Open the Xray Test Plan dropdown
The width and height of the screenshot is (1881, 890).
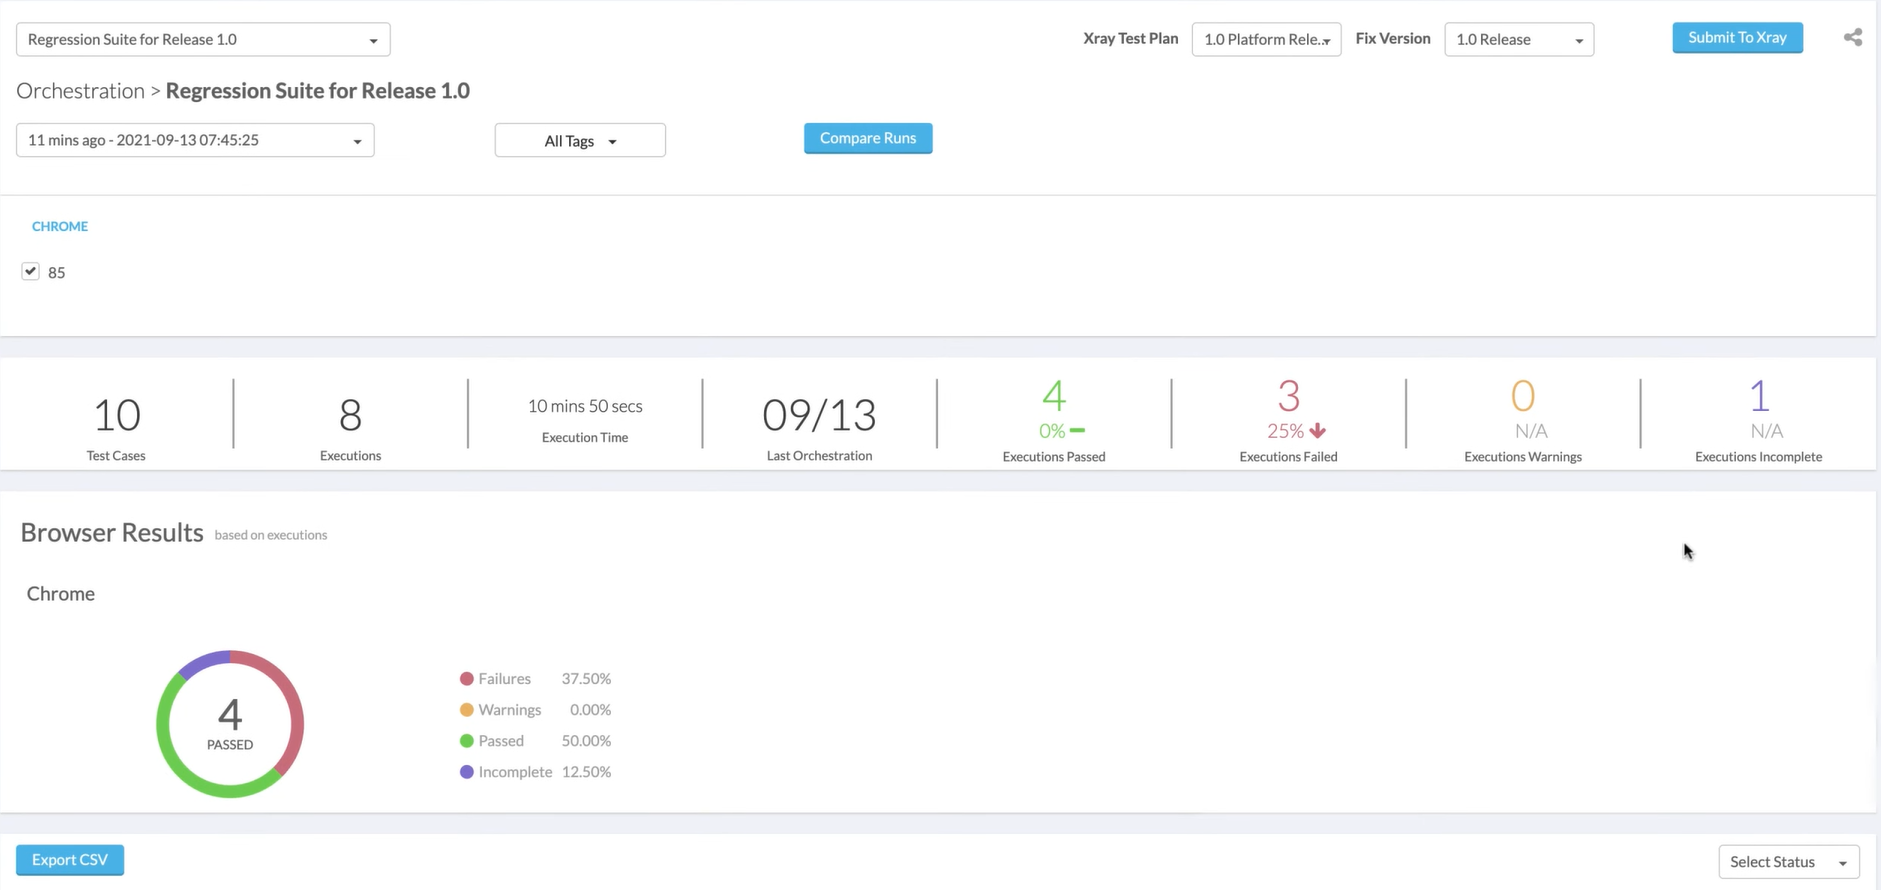(x=1266, y=40)
